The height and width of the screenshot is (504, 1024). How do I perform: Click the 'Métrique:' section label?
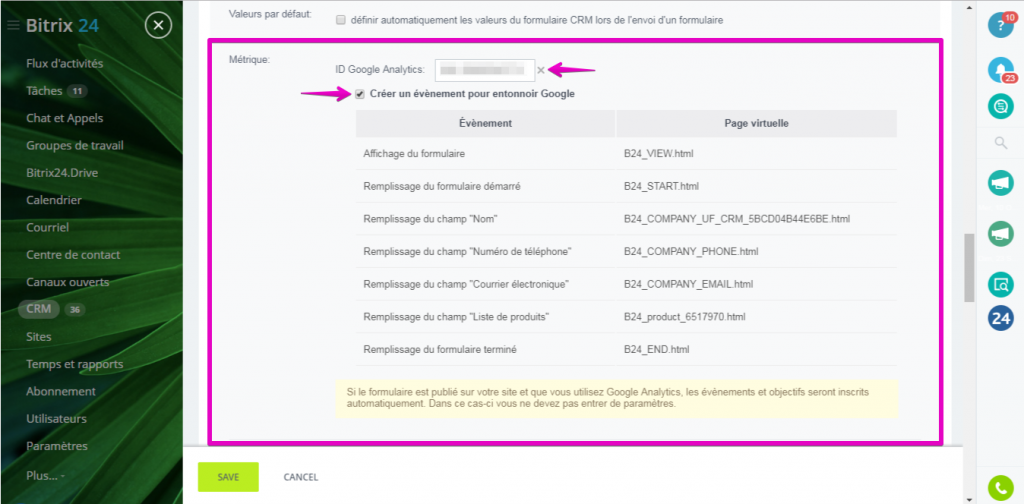(x=249, y=59)
